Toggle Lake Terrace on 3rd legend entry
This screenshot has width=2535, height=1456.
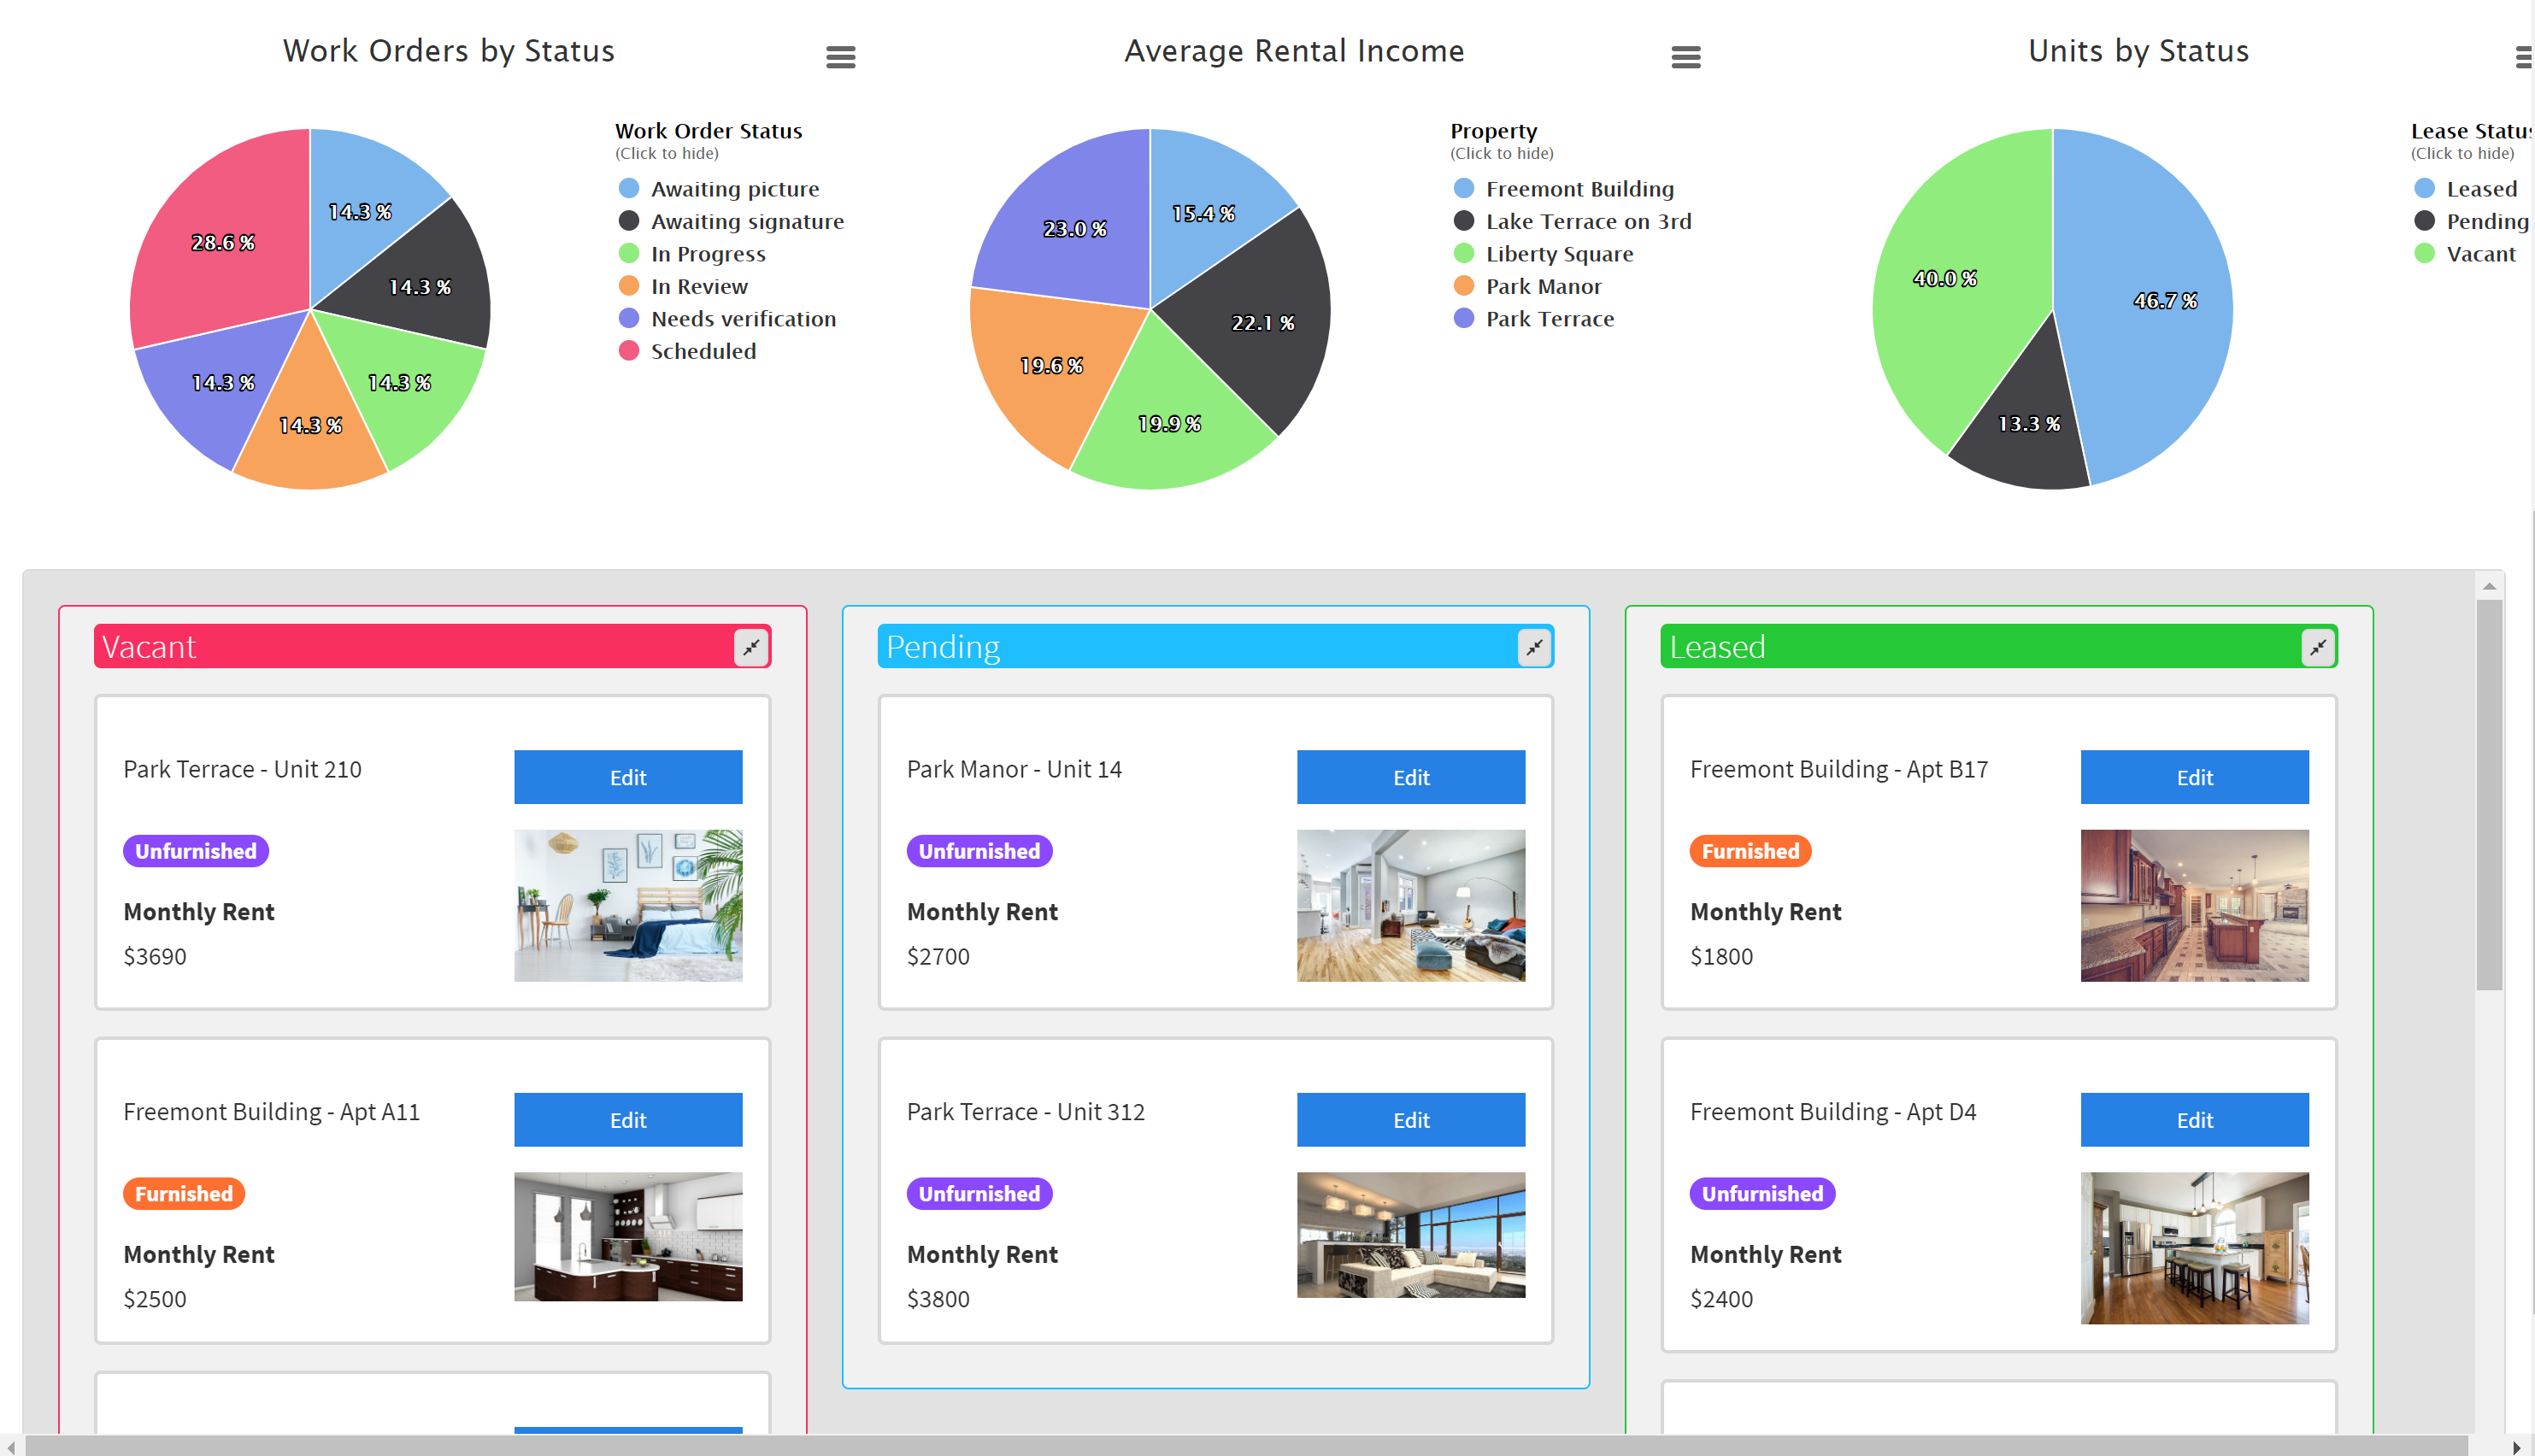pos(1572,221)
